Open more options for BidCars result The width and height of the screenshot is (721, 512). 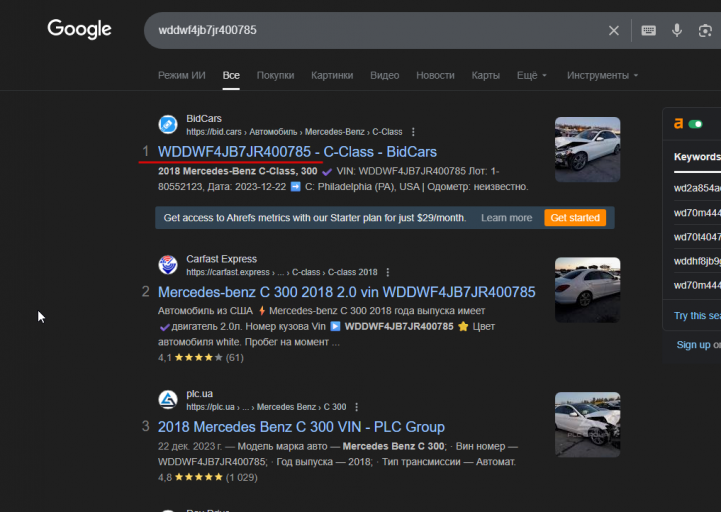pos(413,132)
